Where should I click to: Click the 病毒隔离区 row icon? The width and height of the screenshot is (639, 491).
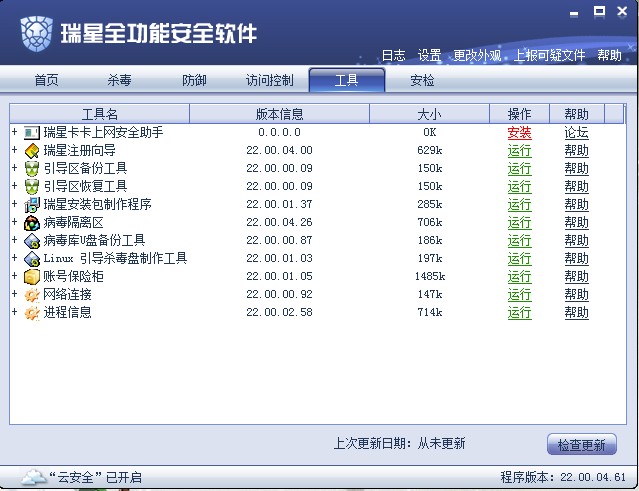click(x=32, y=223)
